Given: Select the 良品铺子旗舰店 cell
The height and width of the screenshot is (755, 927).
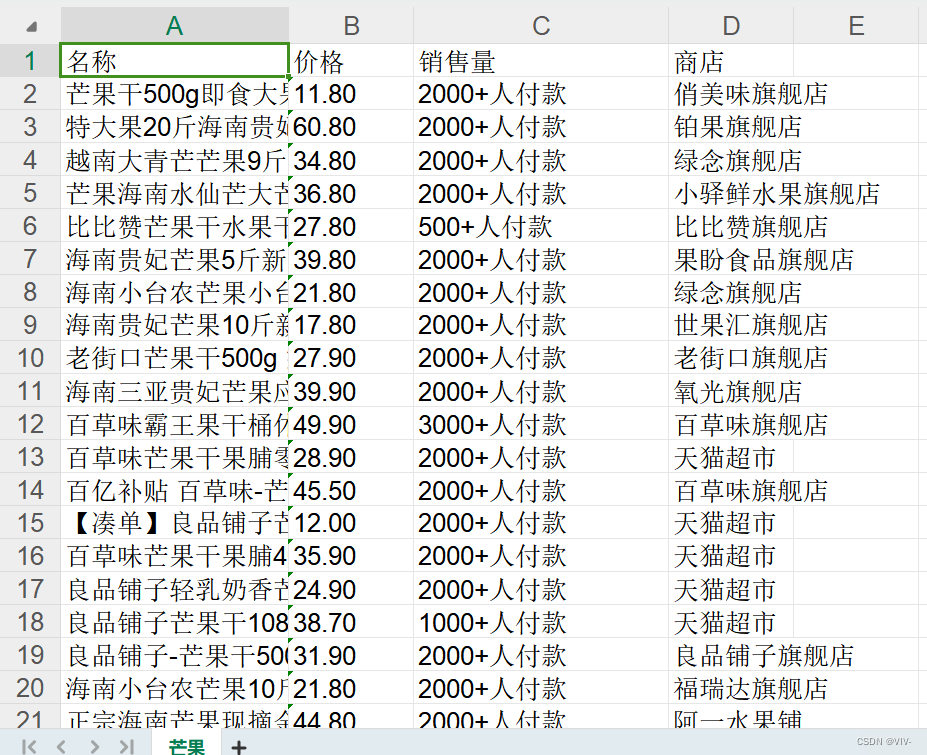Looking at the screenshot, I should pyautogui.click(x=731, y=655).
